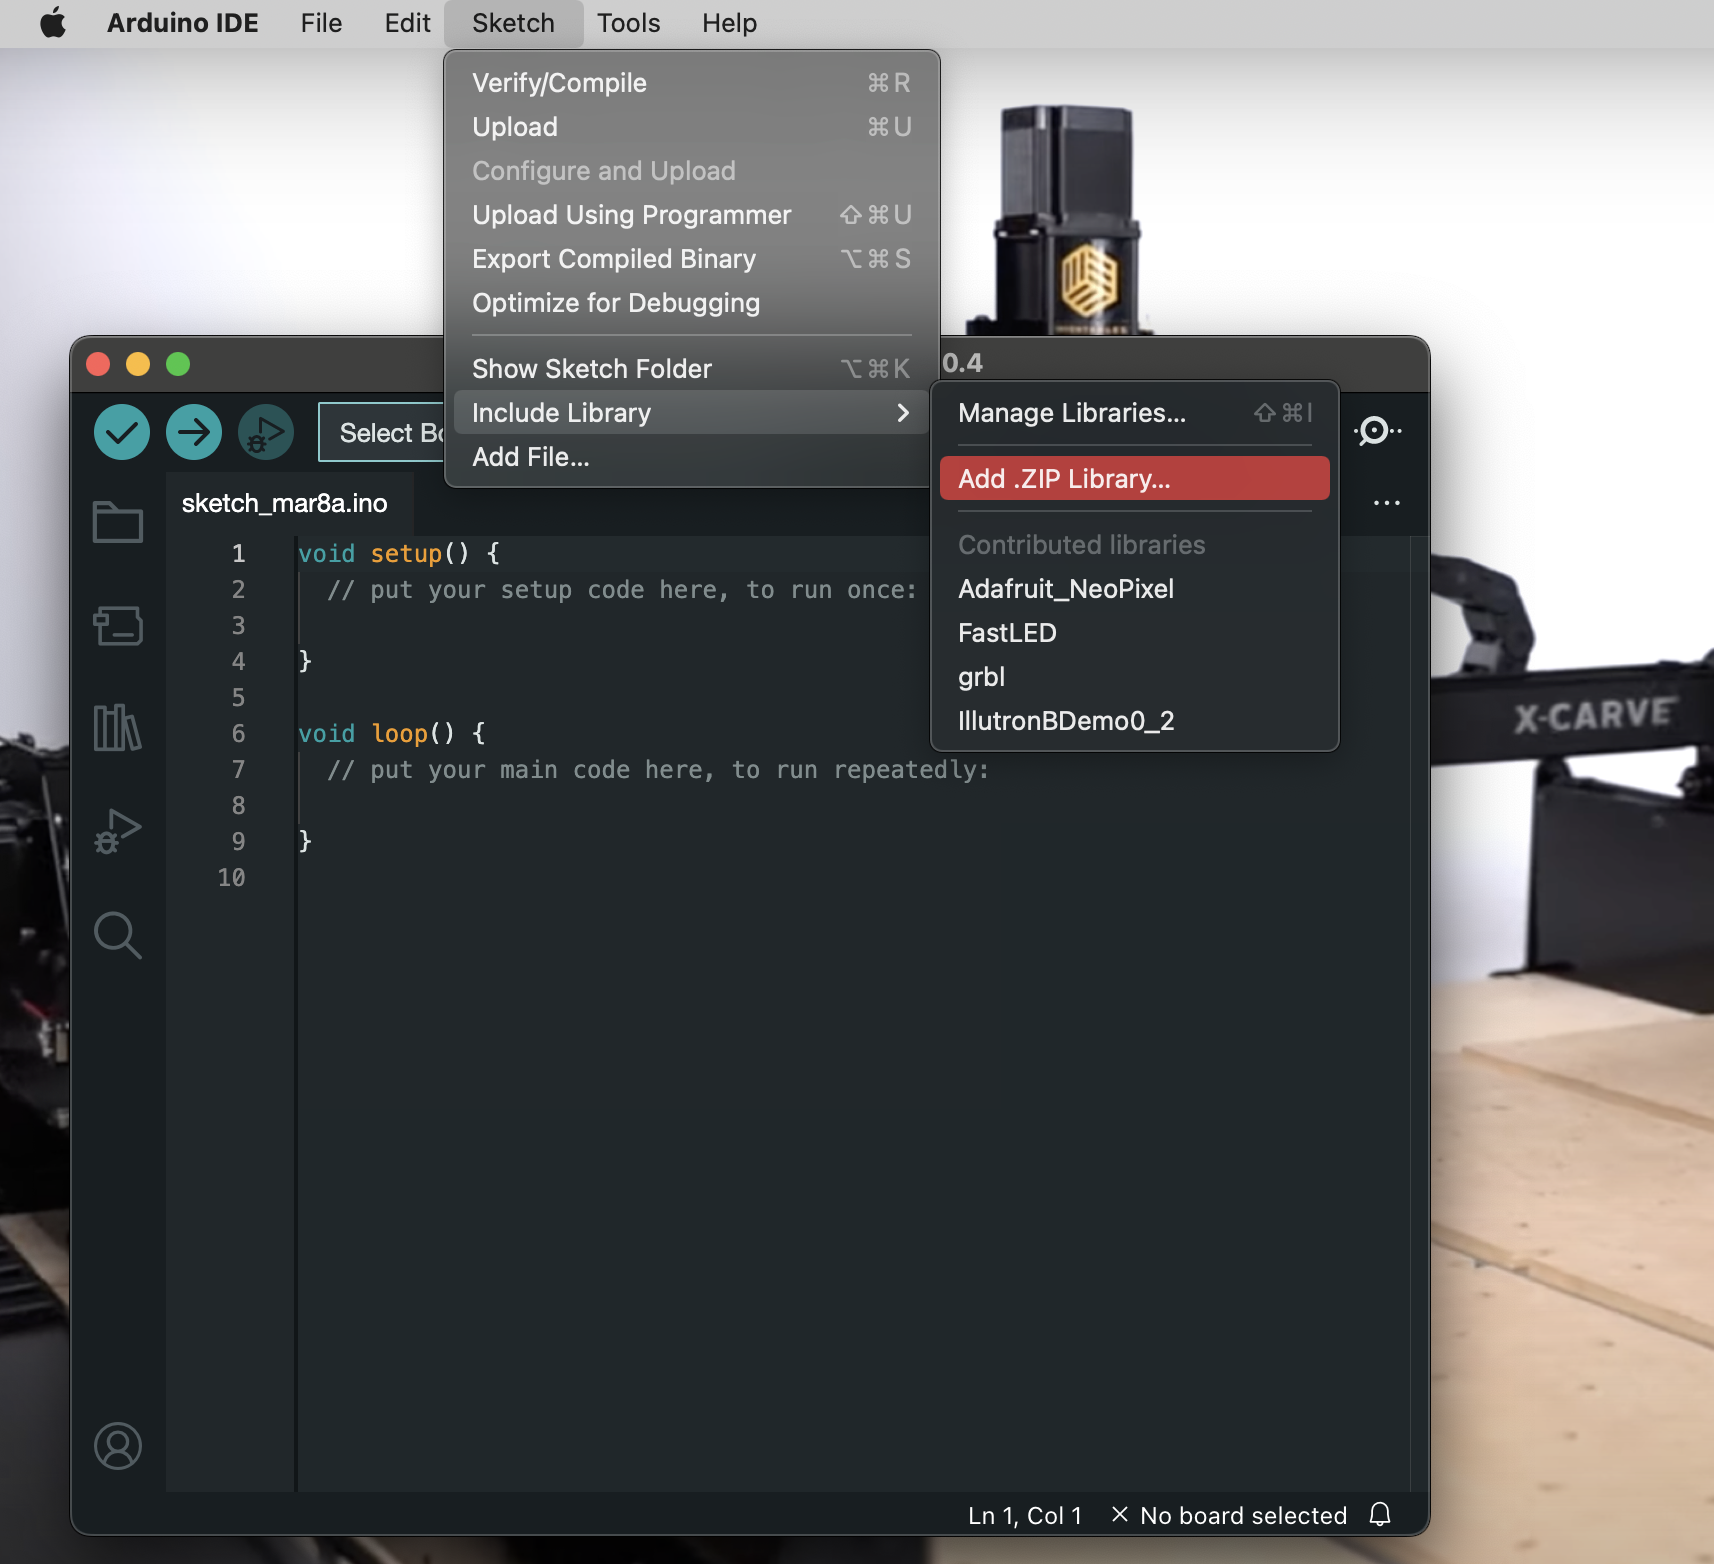Click No board selected status

1229,1516
